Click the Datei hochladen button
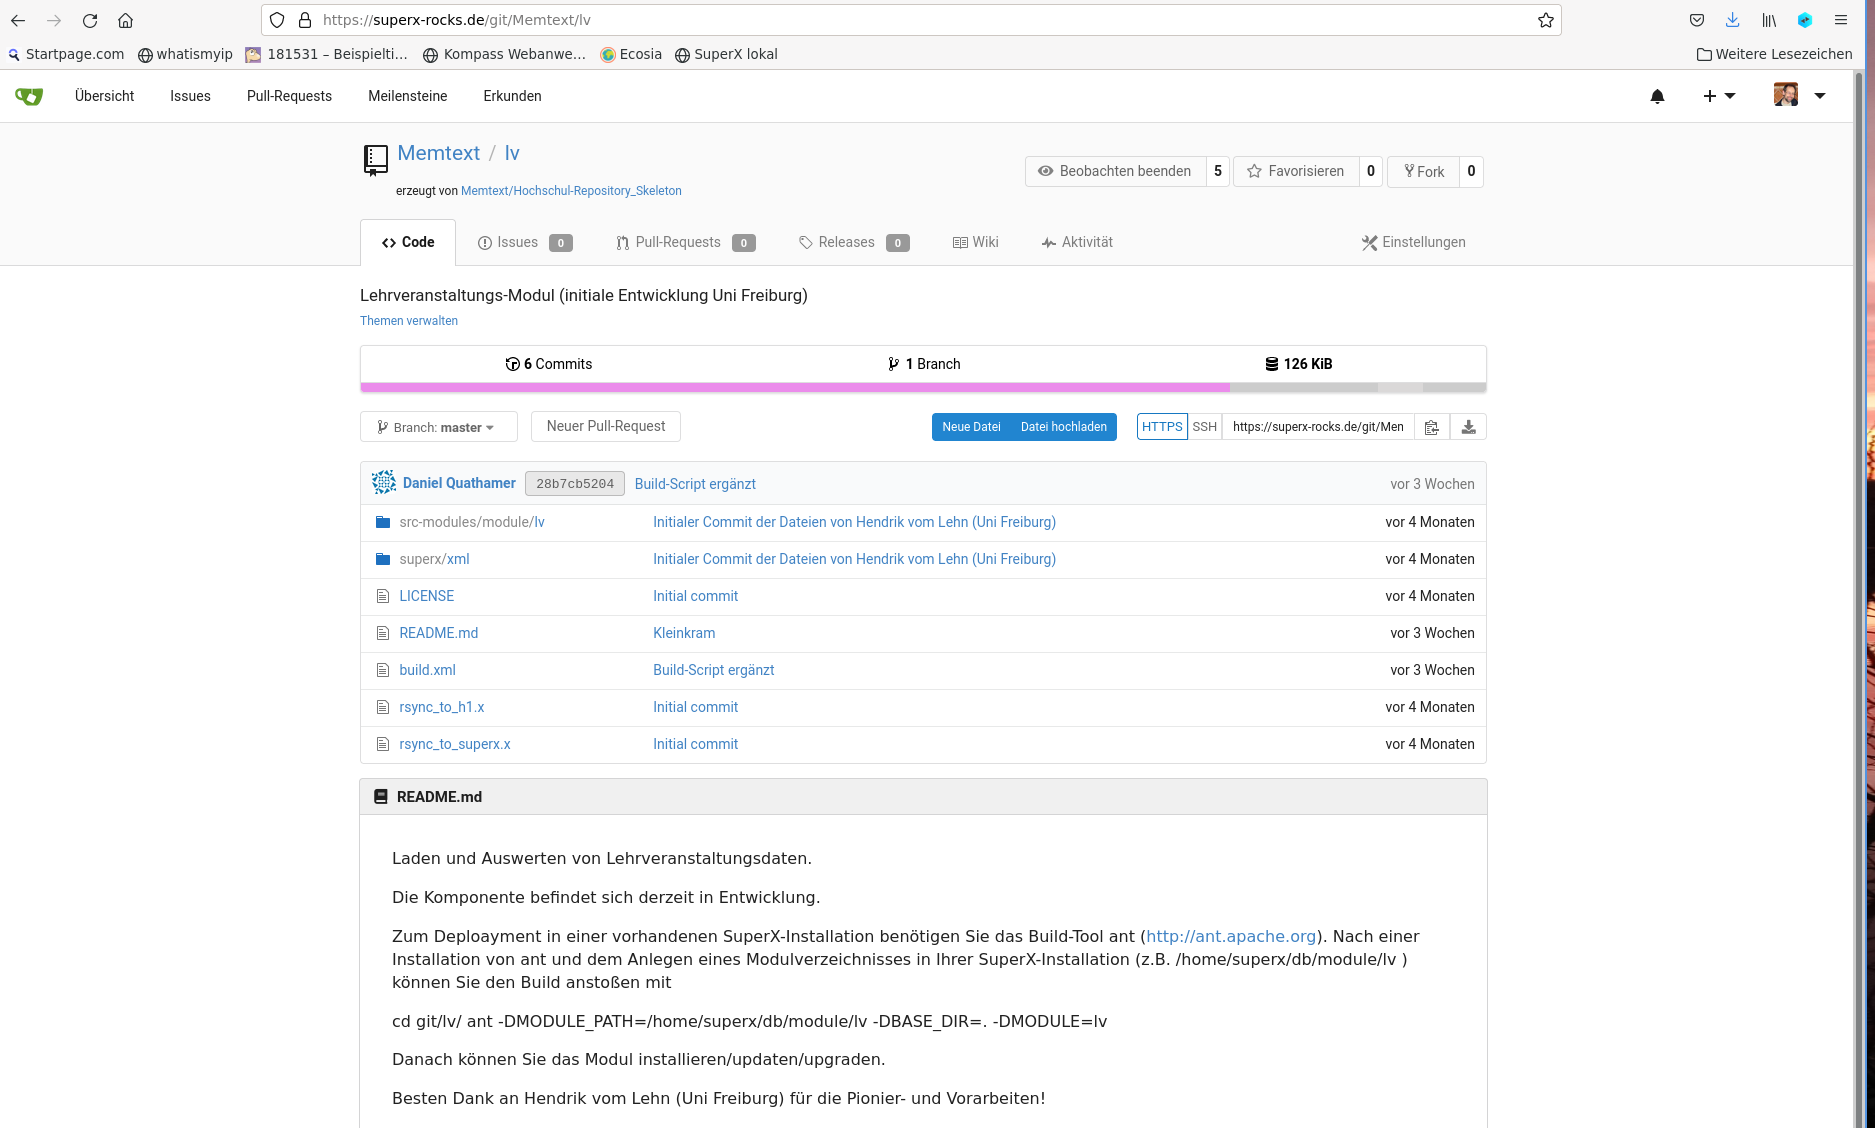Screen dimensions: 1875x1128 point(1064,427)
